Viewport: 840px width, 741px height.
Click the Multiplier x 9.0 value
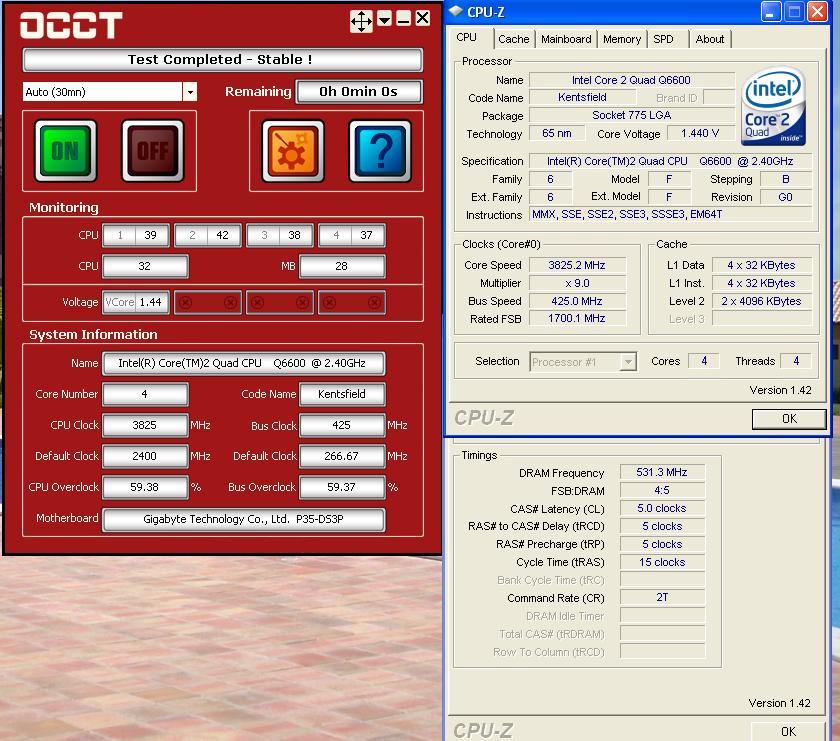[x=577, y=283]
